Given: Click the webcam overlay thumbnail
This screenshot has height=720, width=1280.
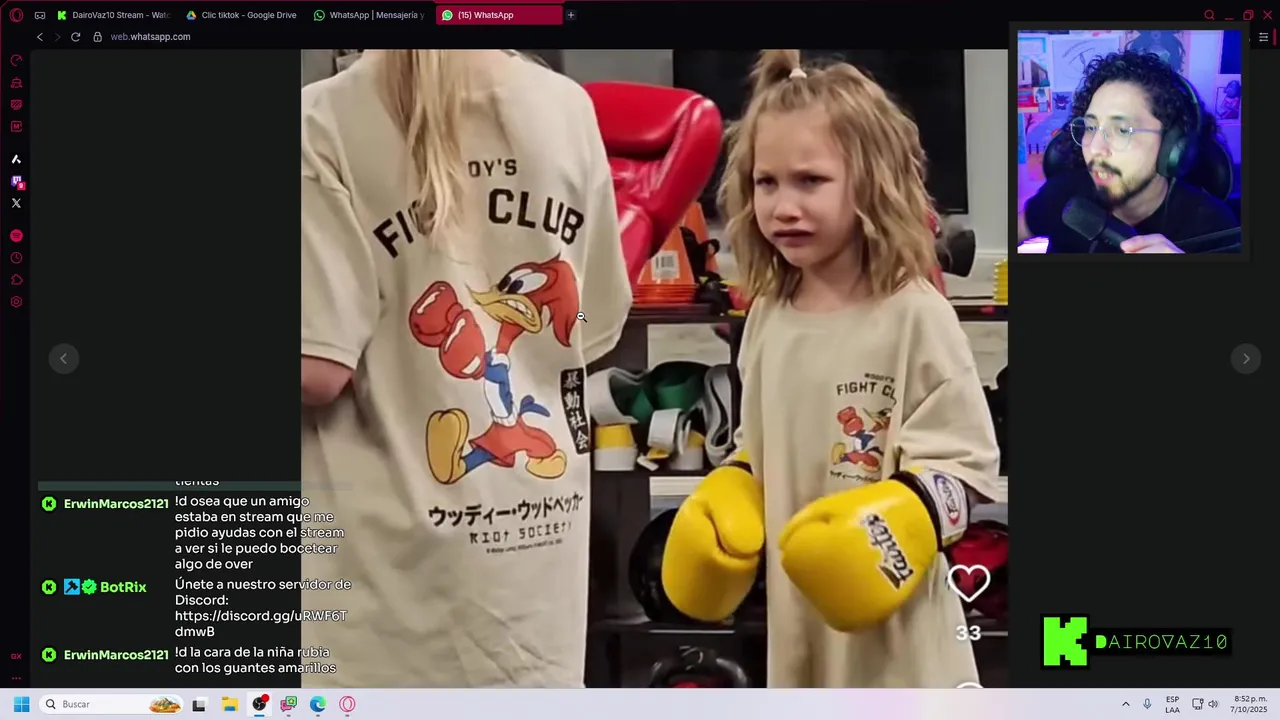Looking at the screenshot, I should point(1129,141).
